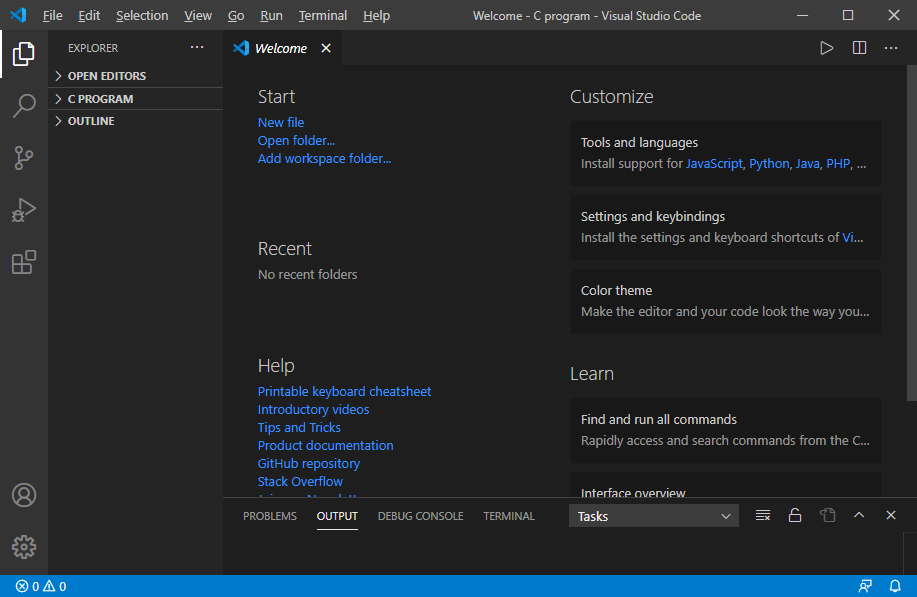
Task: Open the Selection menu
Action: 142,16
